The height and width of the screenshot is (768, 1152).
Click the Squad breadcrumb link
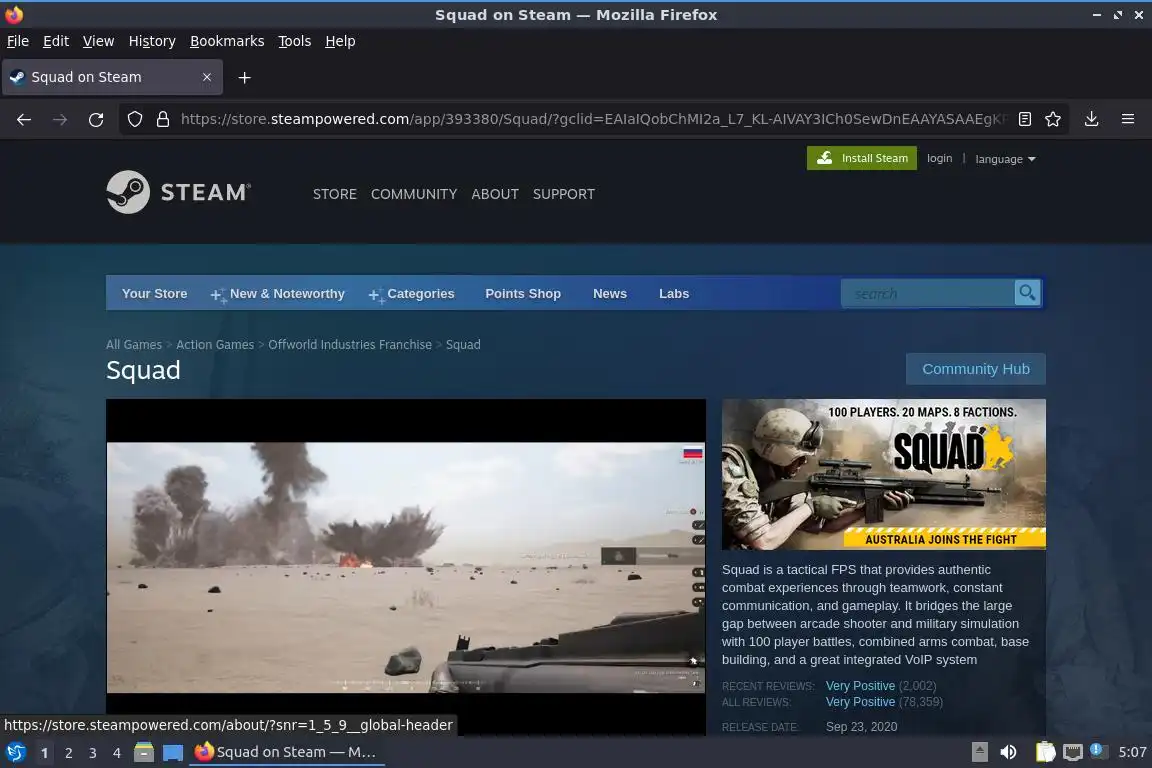(463, 344)
